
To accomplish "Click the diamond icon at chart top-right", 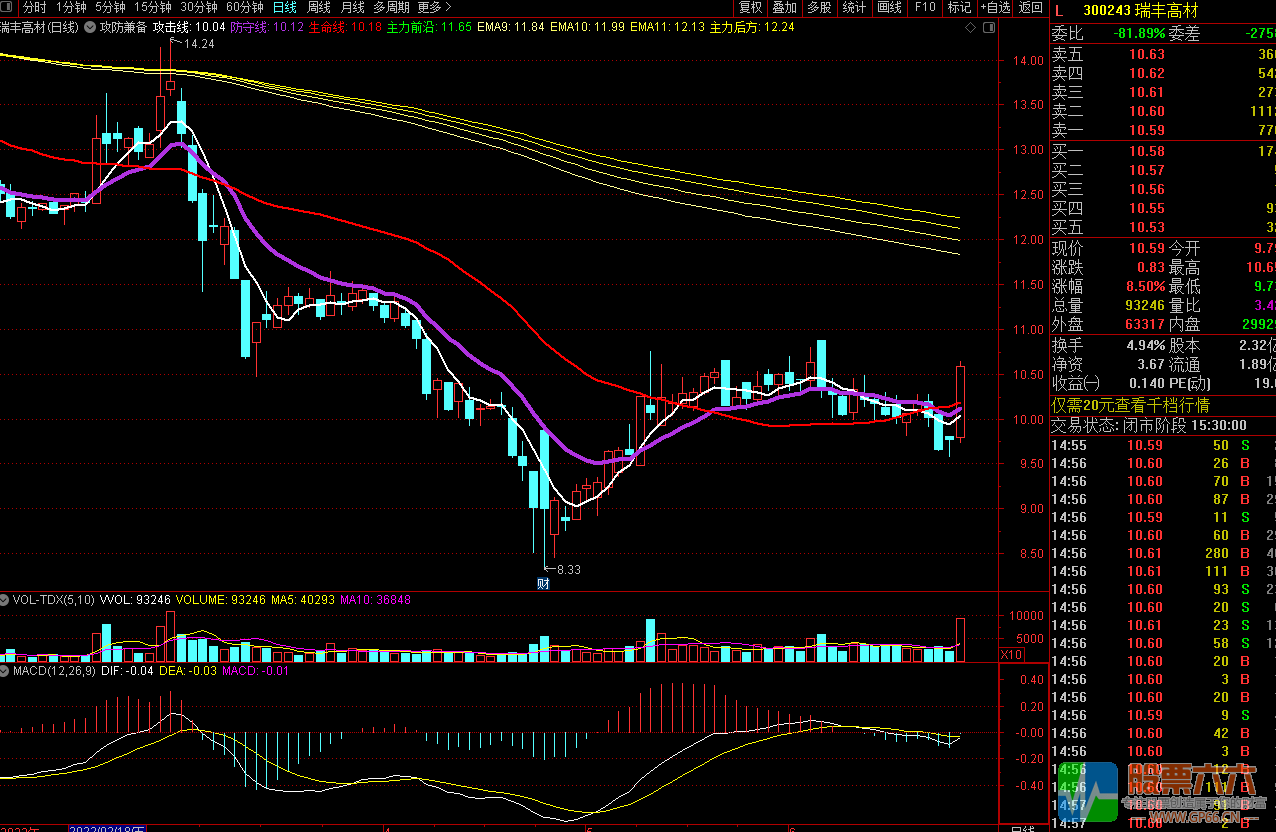I will [971, 28].
